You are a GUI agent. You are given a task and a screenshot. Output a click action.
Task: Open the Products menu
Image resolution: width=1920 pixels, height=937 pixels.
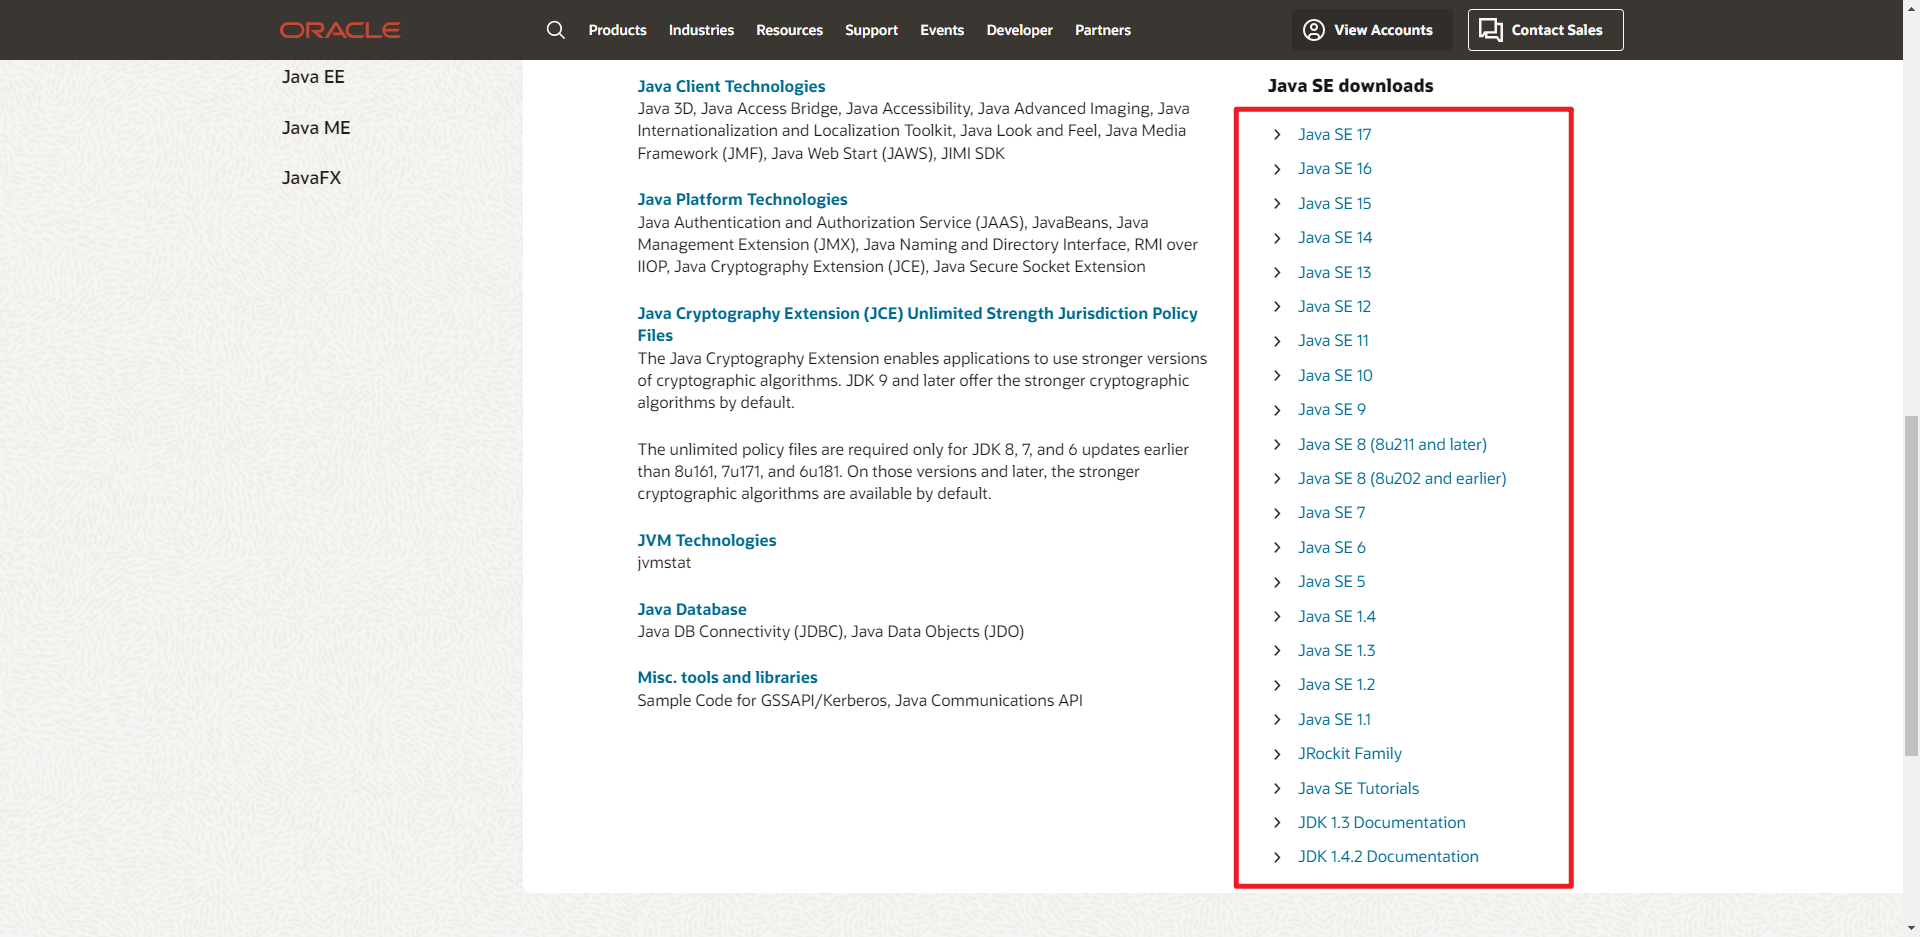[x=617, y=30]
